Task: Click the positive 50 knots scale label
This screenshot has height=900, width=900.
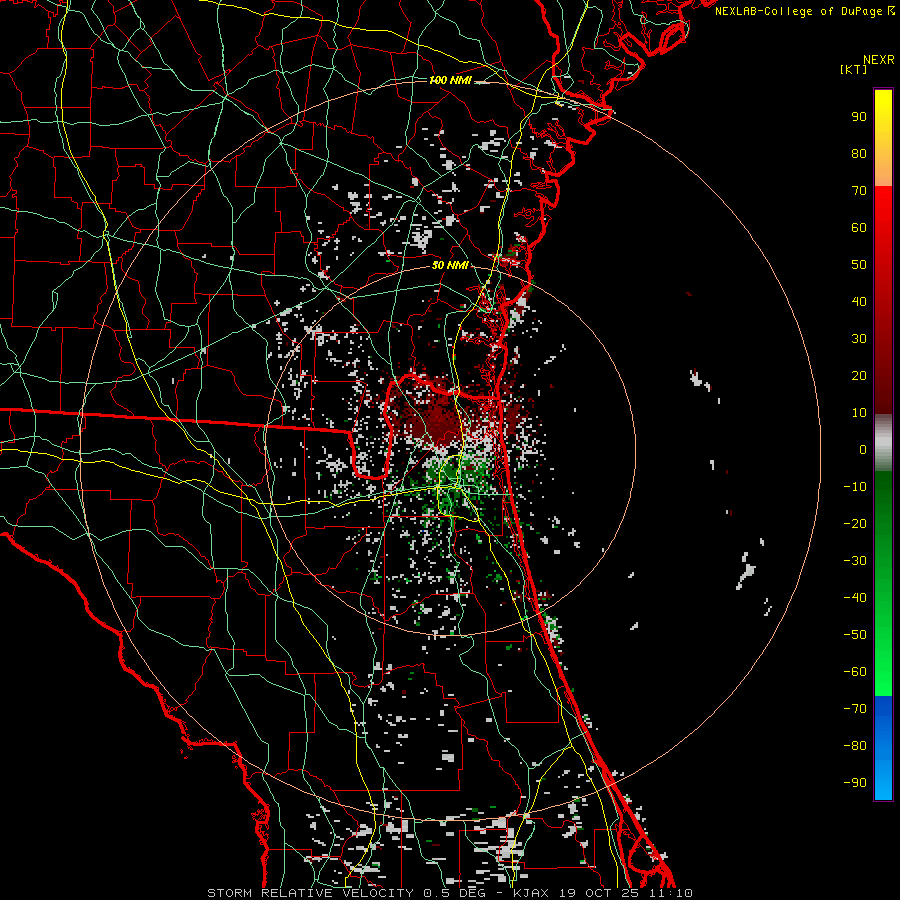Action: pos(859,265)
